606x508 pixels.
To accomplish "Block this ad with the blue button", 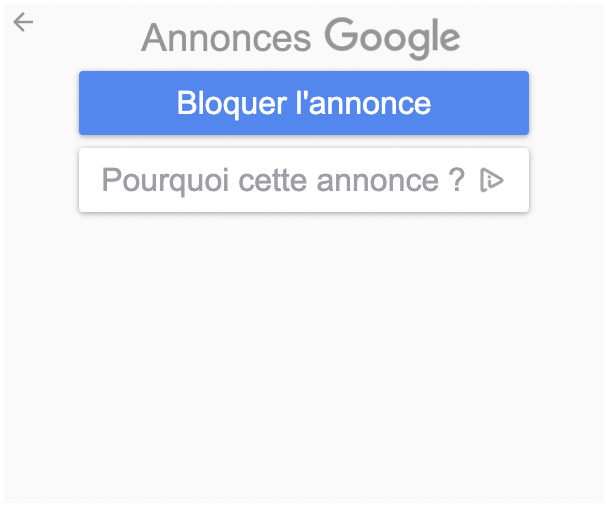I will point(304,103).
